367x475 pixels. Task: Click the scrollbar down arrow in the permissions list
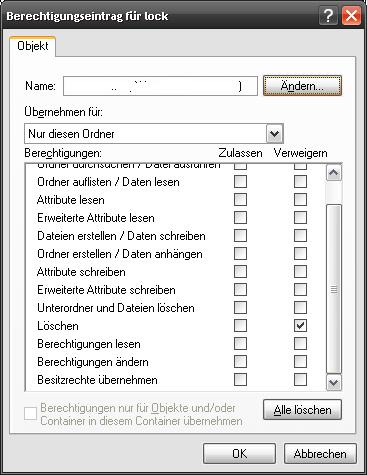tap(334, 383)
